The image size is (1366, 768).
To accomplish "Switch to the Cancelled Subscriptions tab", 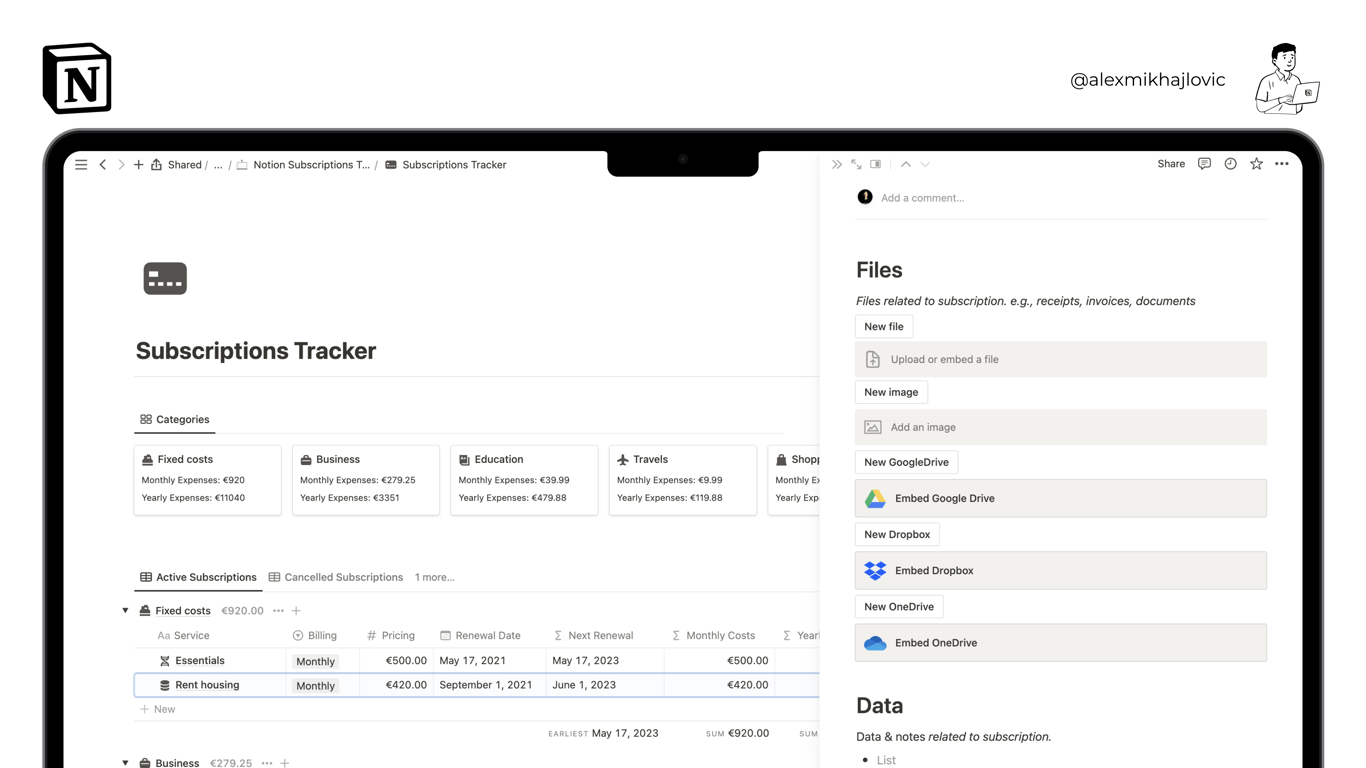I will click(x=343, y=577).
